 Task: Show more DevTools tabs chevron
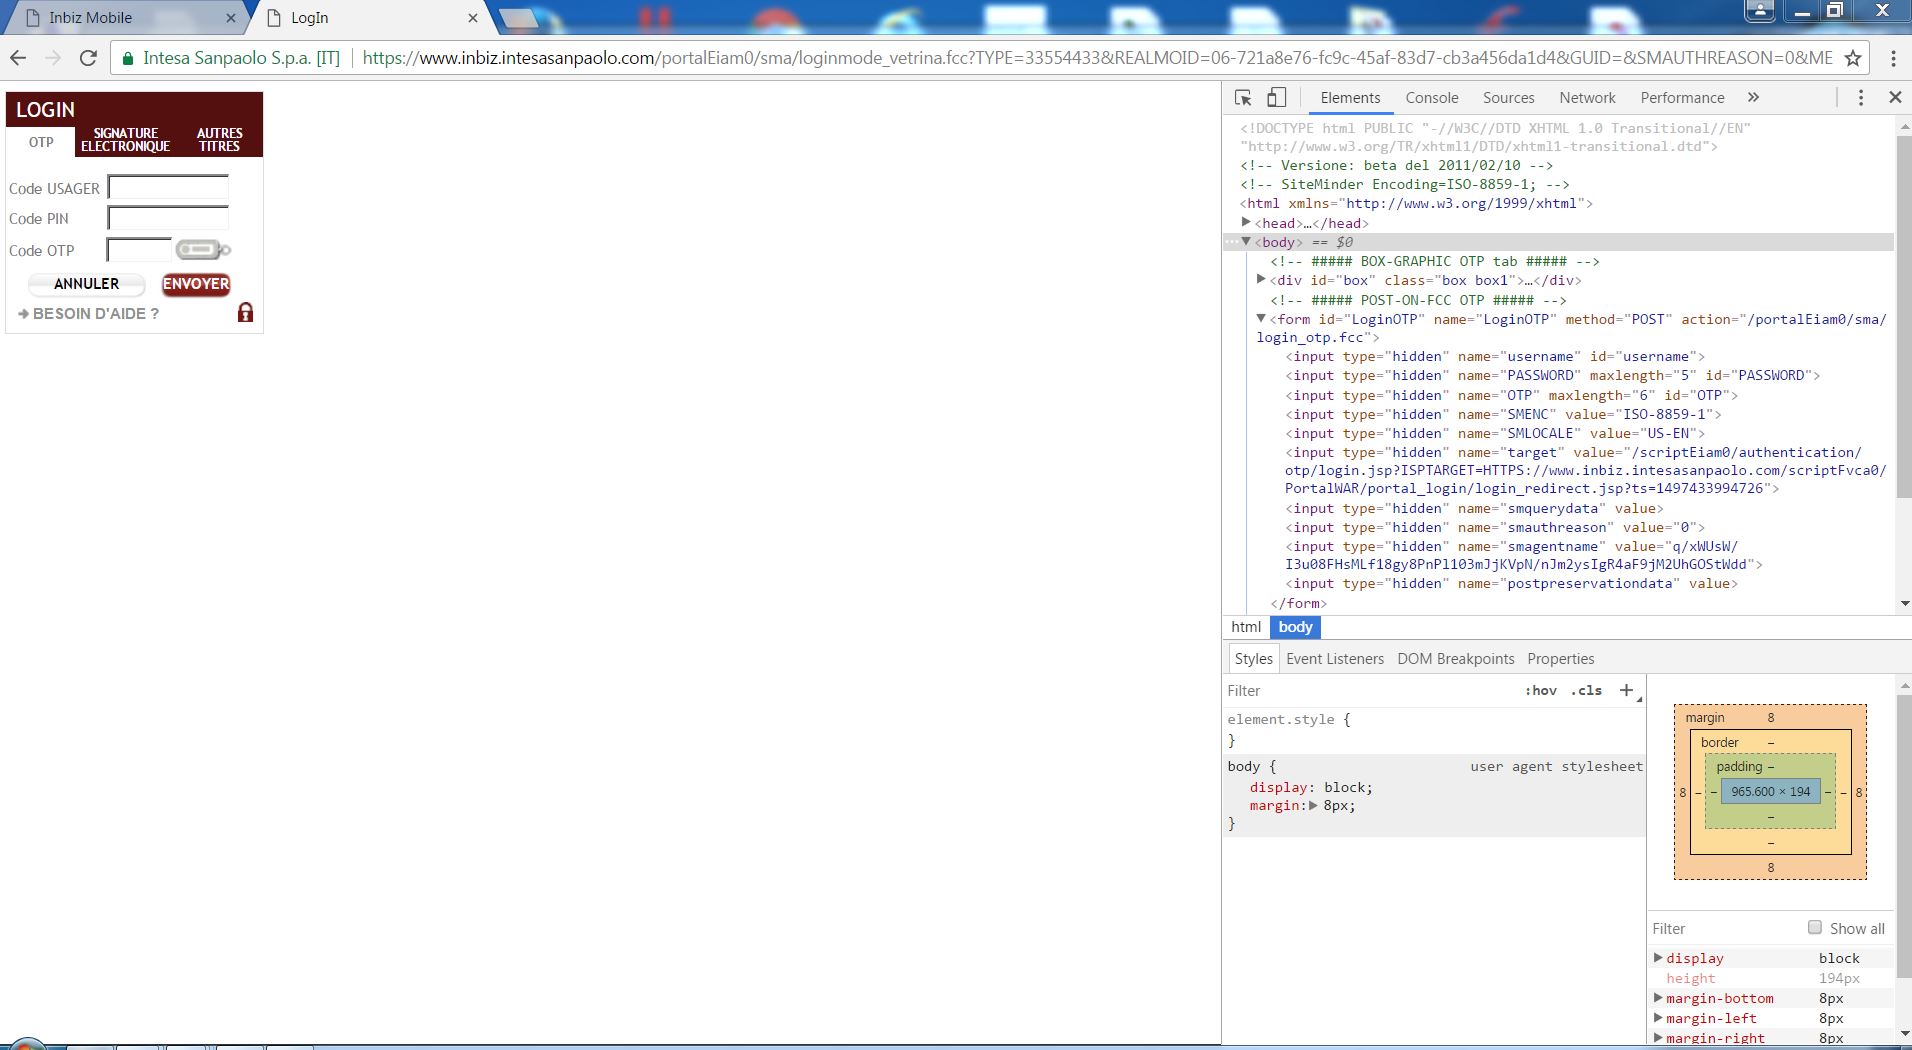click(1753, 98)
